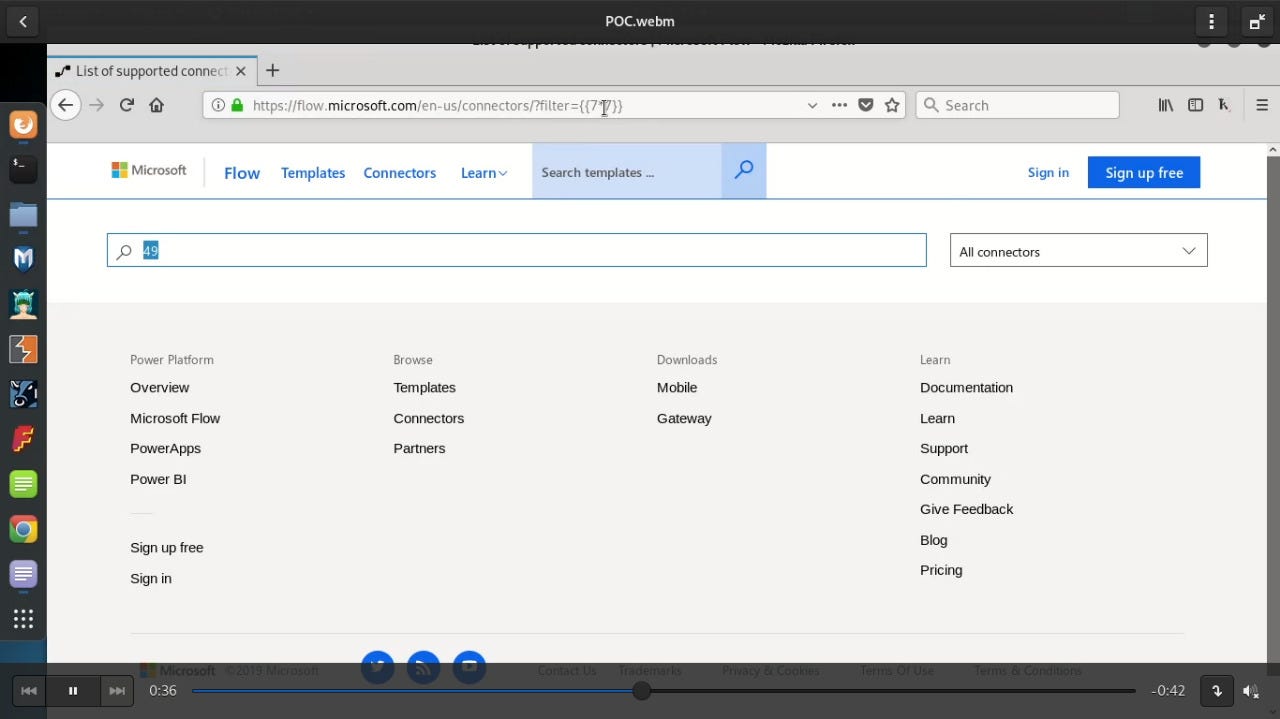The image size is (1280, 719).
Task: Save page to Pocket
Action: click(866, 105)
